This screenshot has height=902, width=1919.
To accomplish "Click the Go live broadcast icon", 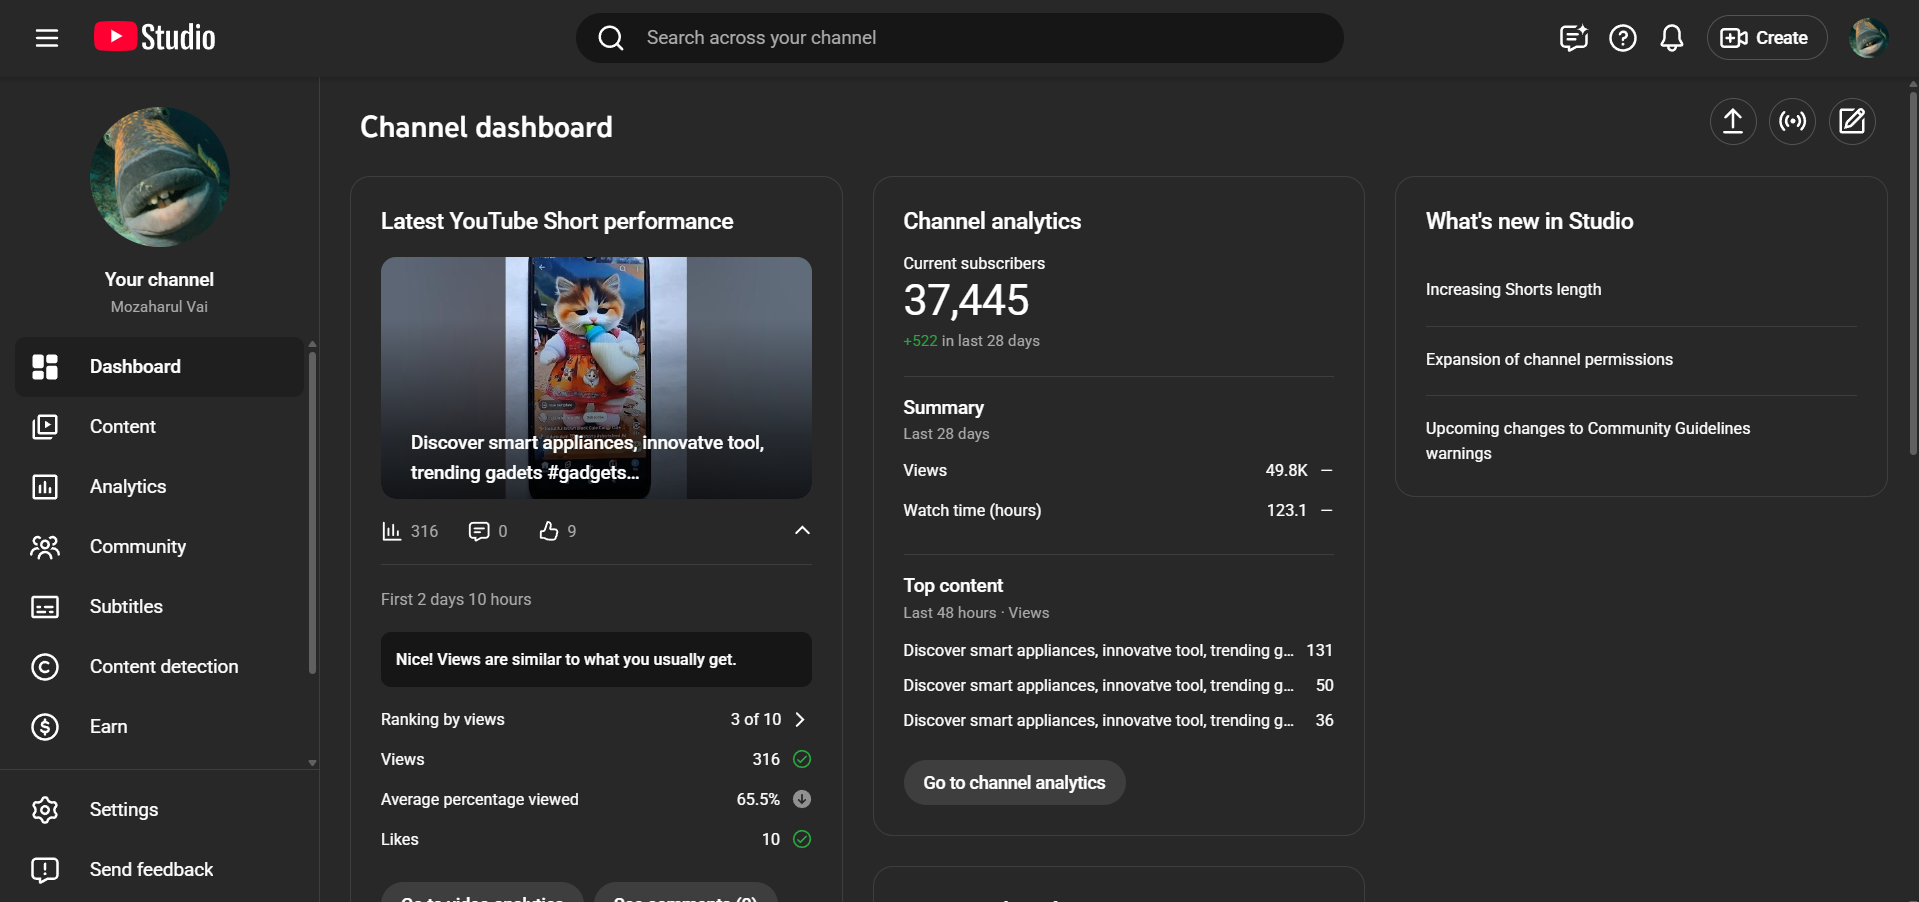I will click(1792, 122).
